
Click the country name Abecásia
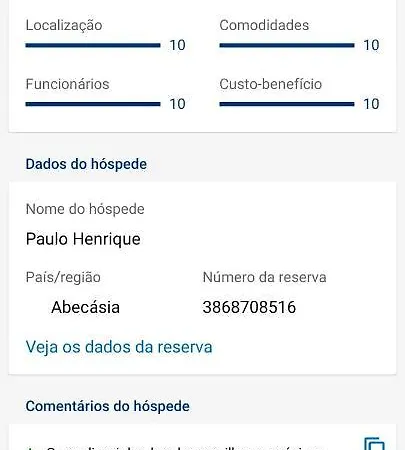(85, 307)
